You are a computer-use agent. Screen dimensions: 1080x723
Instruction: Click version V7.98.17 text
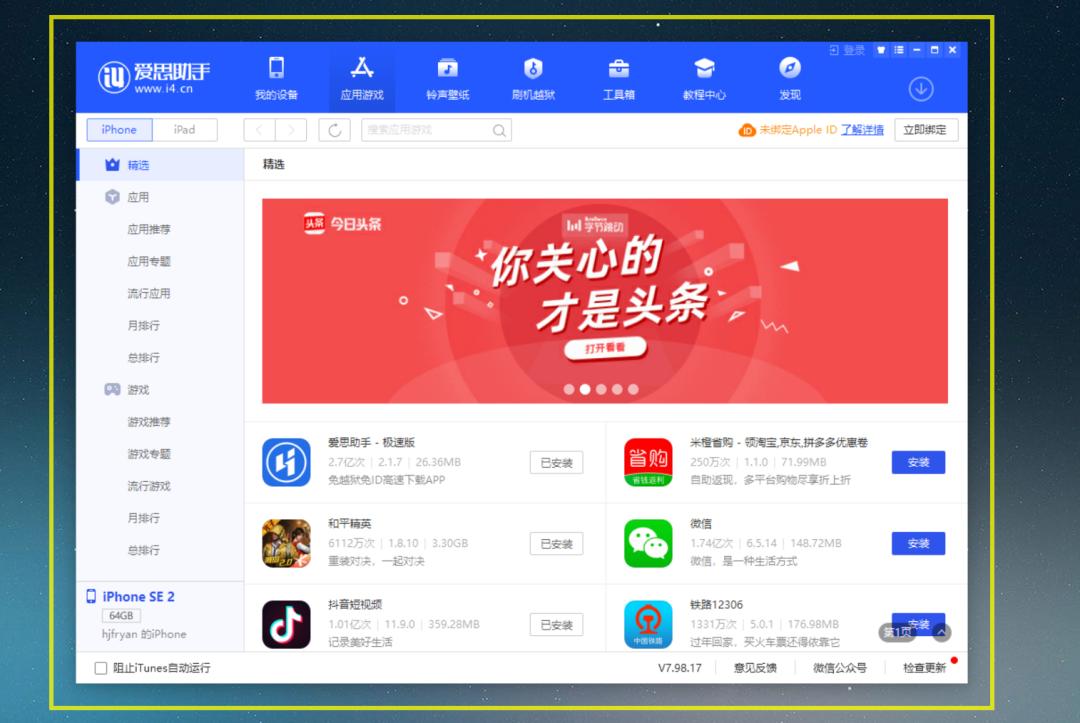click(x=679, y=668)
